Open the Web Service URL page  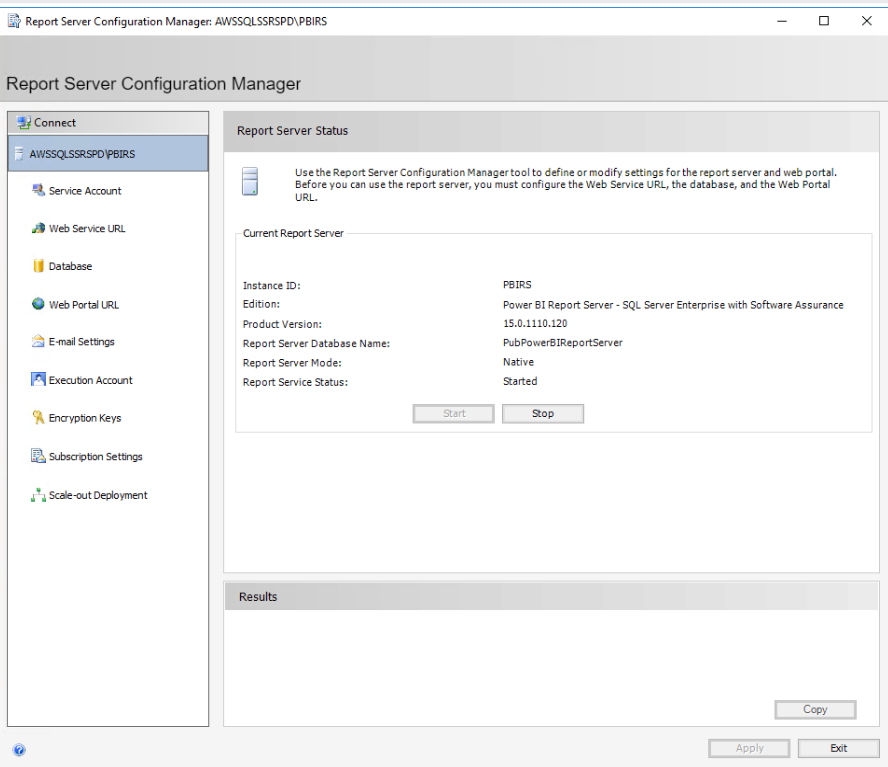click(x=87, y=228)
